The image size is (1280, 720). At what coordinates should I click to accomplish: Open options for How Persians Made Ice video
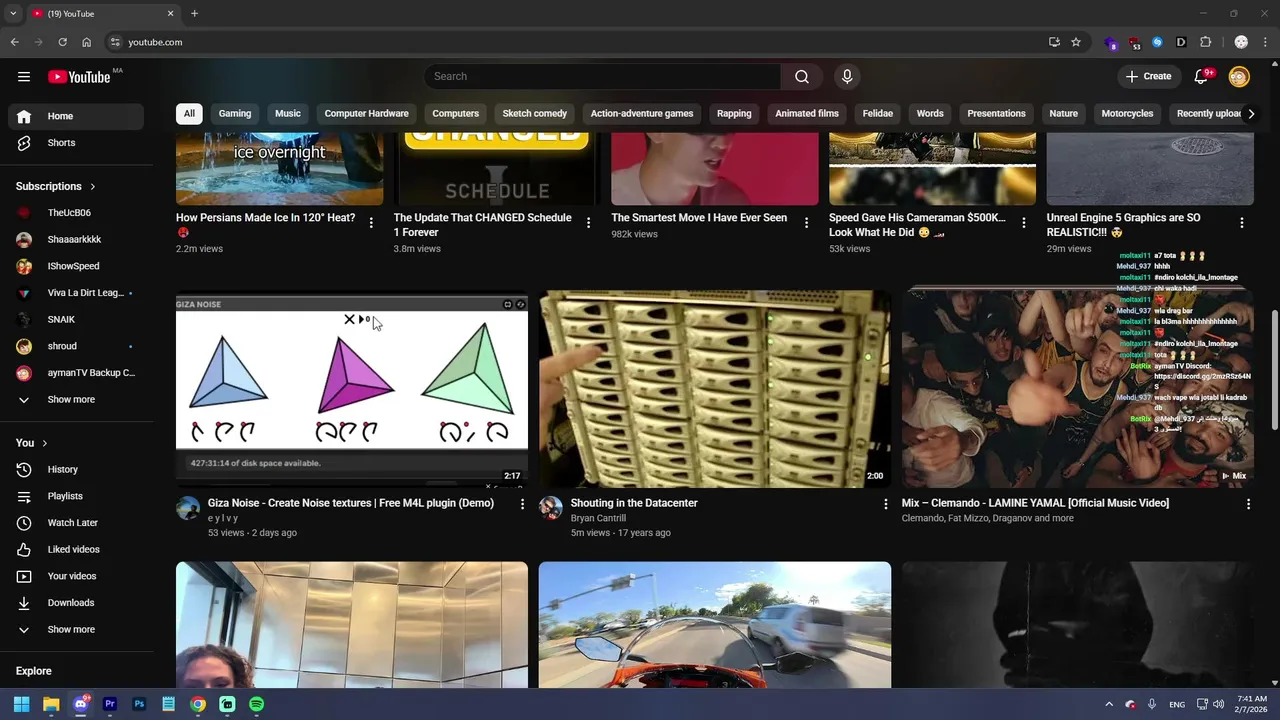371,223
